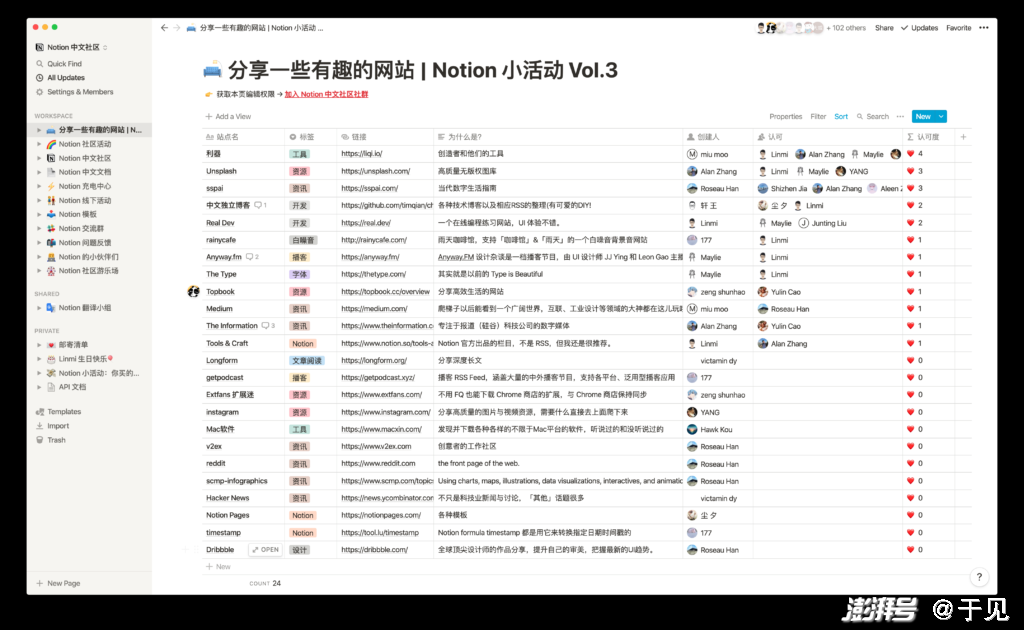The height and width of the screenshot is (630, 1024).
Task: Open Import from the sidebar
Action: (58, 426)
